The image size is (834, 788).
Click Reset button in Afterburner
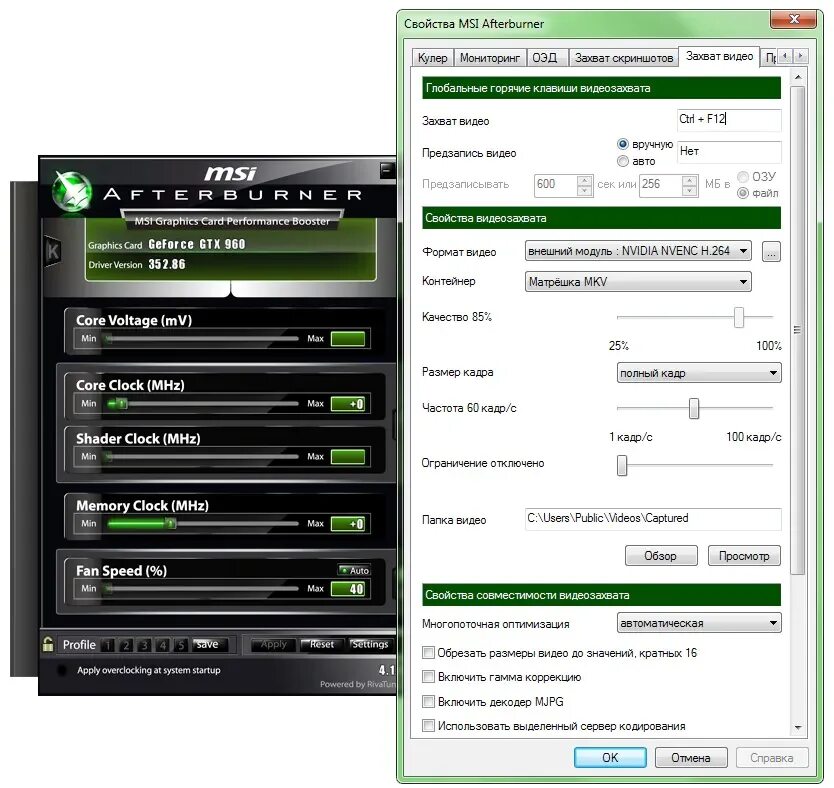321,644
